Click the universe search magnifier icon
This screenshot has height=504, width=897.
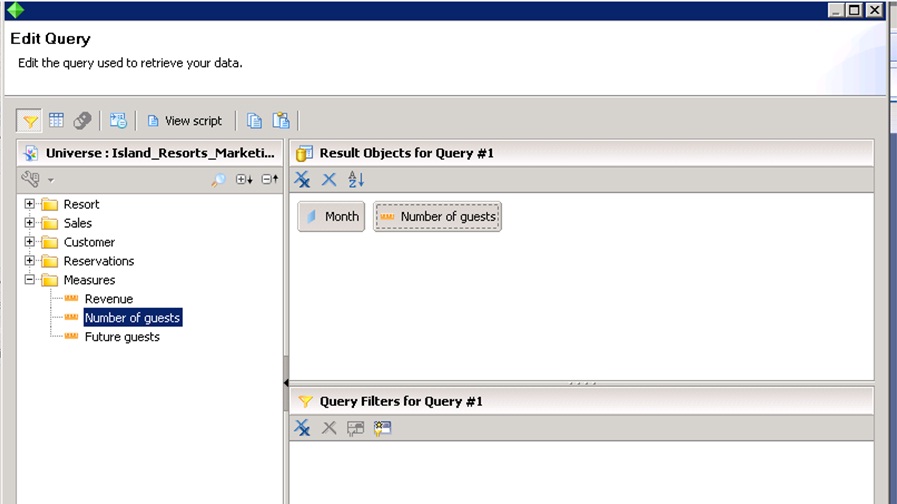click(x=218, y=180)
